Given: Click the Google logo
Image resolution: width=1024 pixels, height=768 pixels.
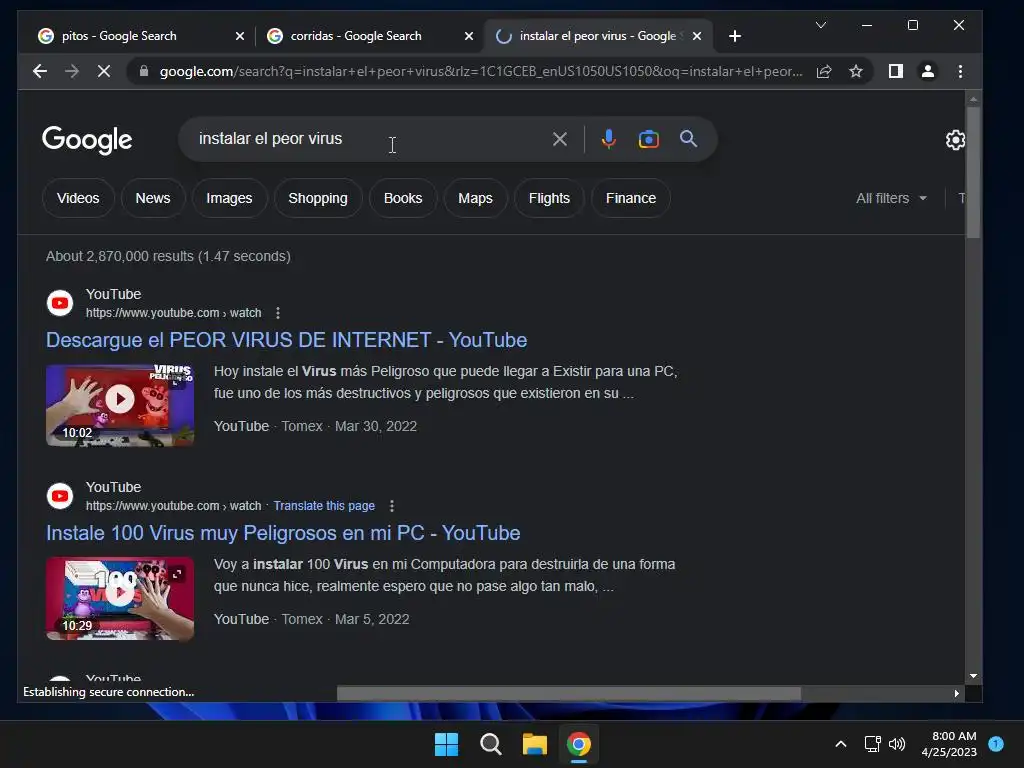Looking at the screenshot, I should coord(87,139).
